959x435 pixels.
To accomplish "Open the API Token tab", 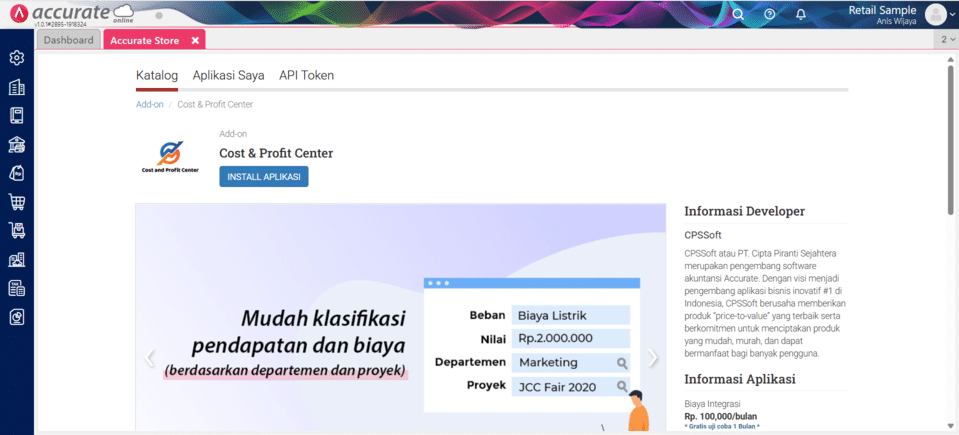I will click(306, 76).
